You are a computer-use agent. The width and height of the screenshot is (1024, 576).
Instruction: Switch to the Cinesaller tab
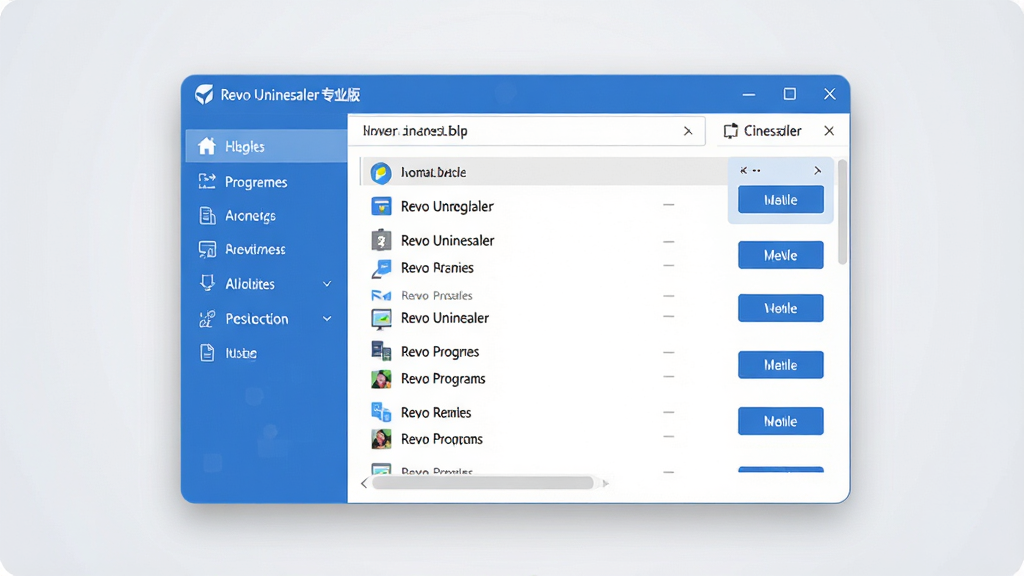(773, 131)
